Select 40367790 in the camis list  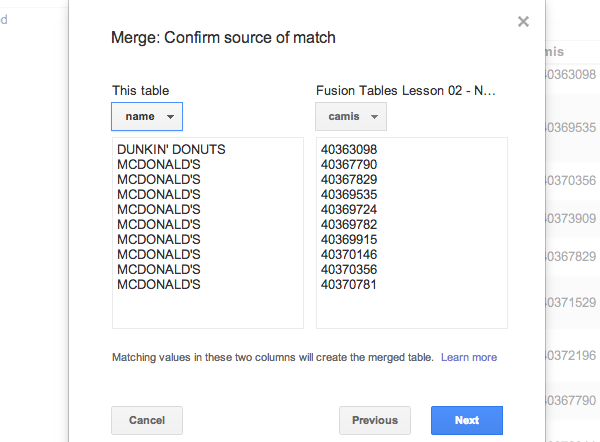349,164
